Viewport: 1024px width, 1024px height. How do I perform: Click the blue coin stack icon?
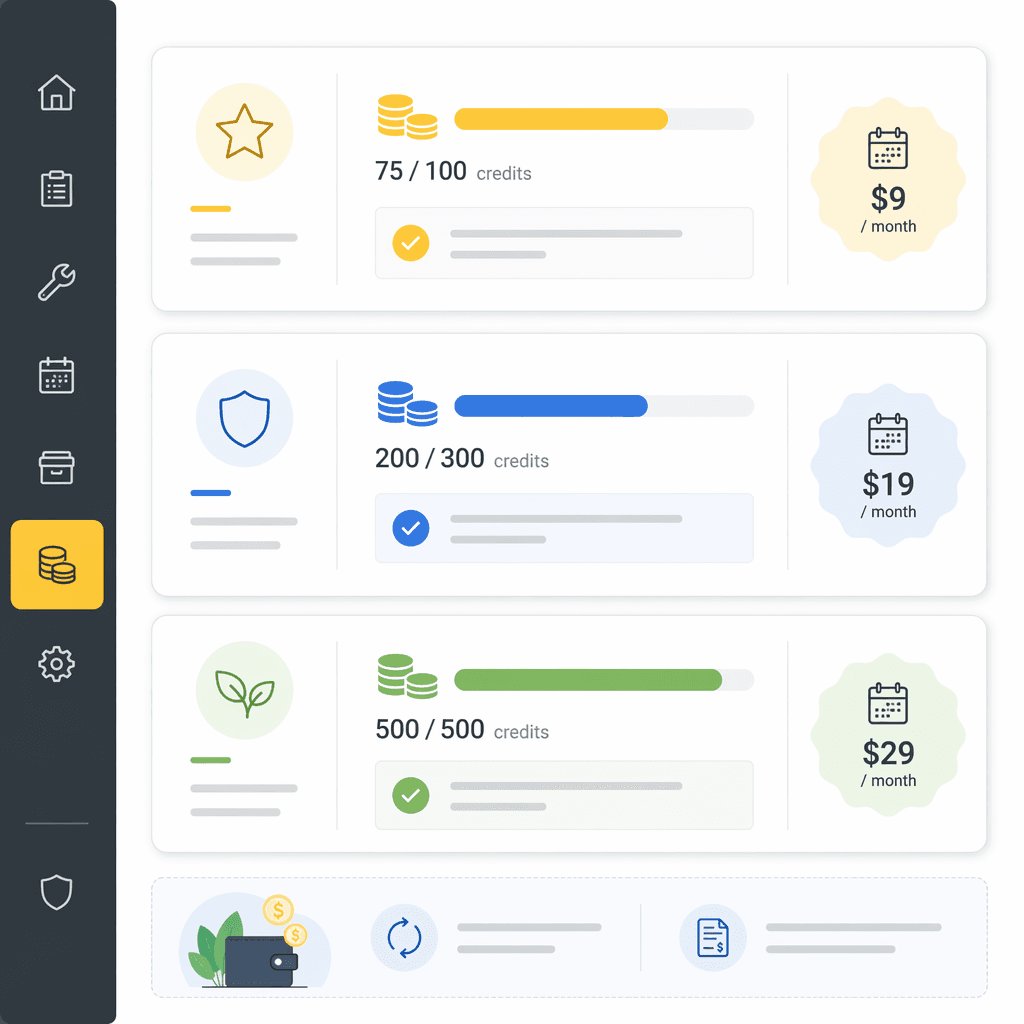click(408, 404)
